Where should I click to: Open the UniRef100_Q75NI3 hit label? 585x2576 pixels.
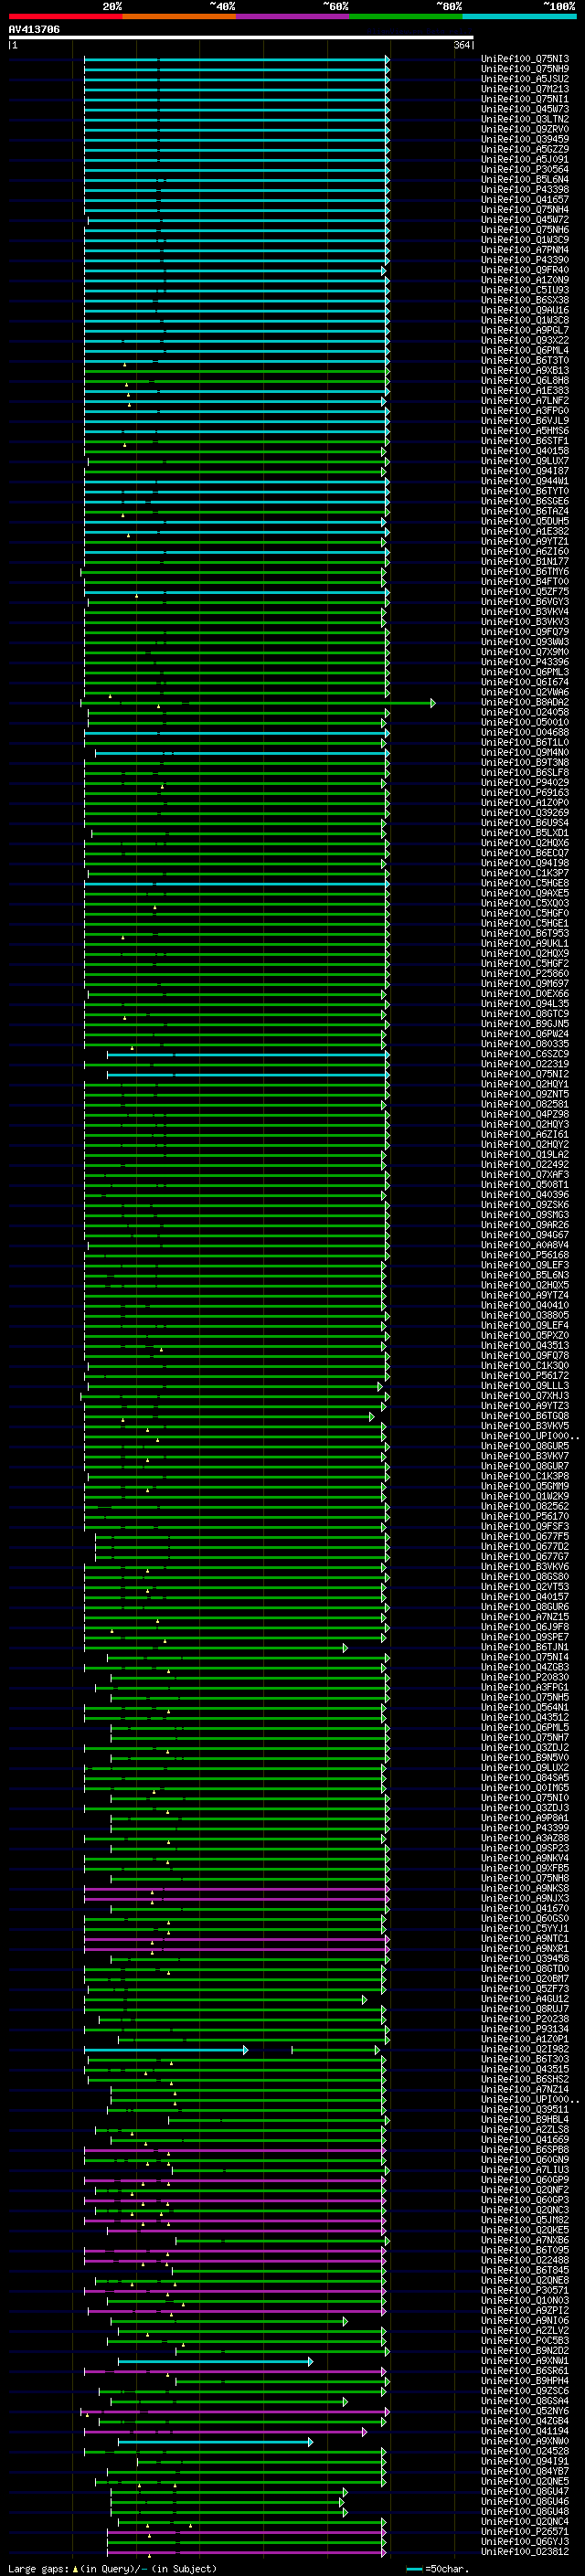(525, 60)
